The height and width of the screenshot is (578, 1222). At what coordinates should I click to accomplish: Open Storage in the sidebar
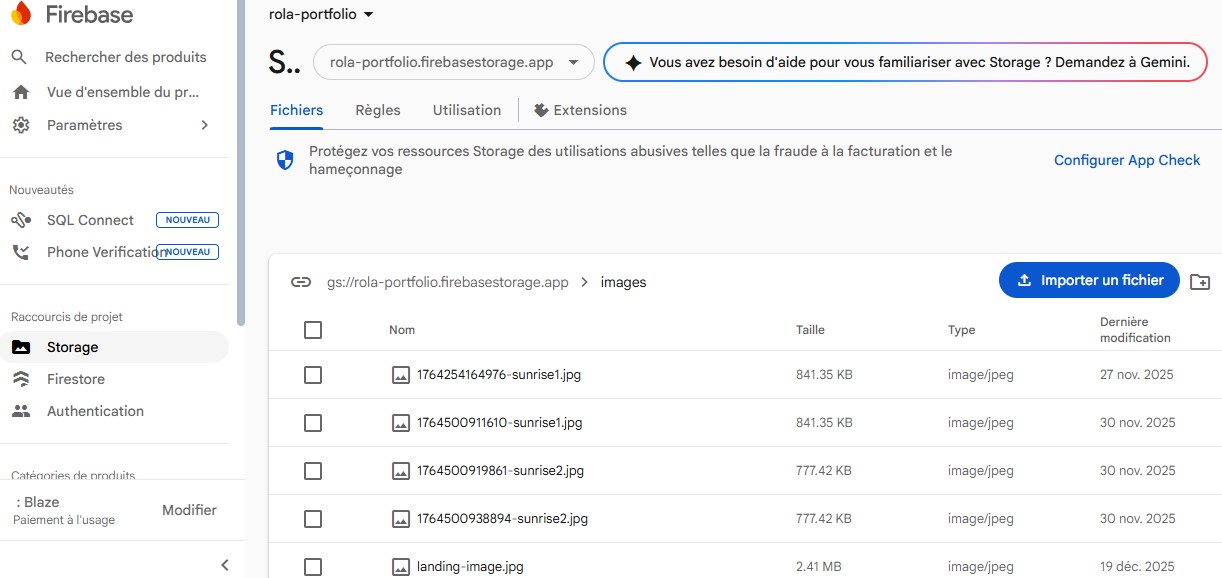pos(114,347)
